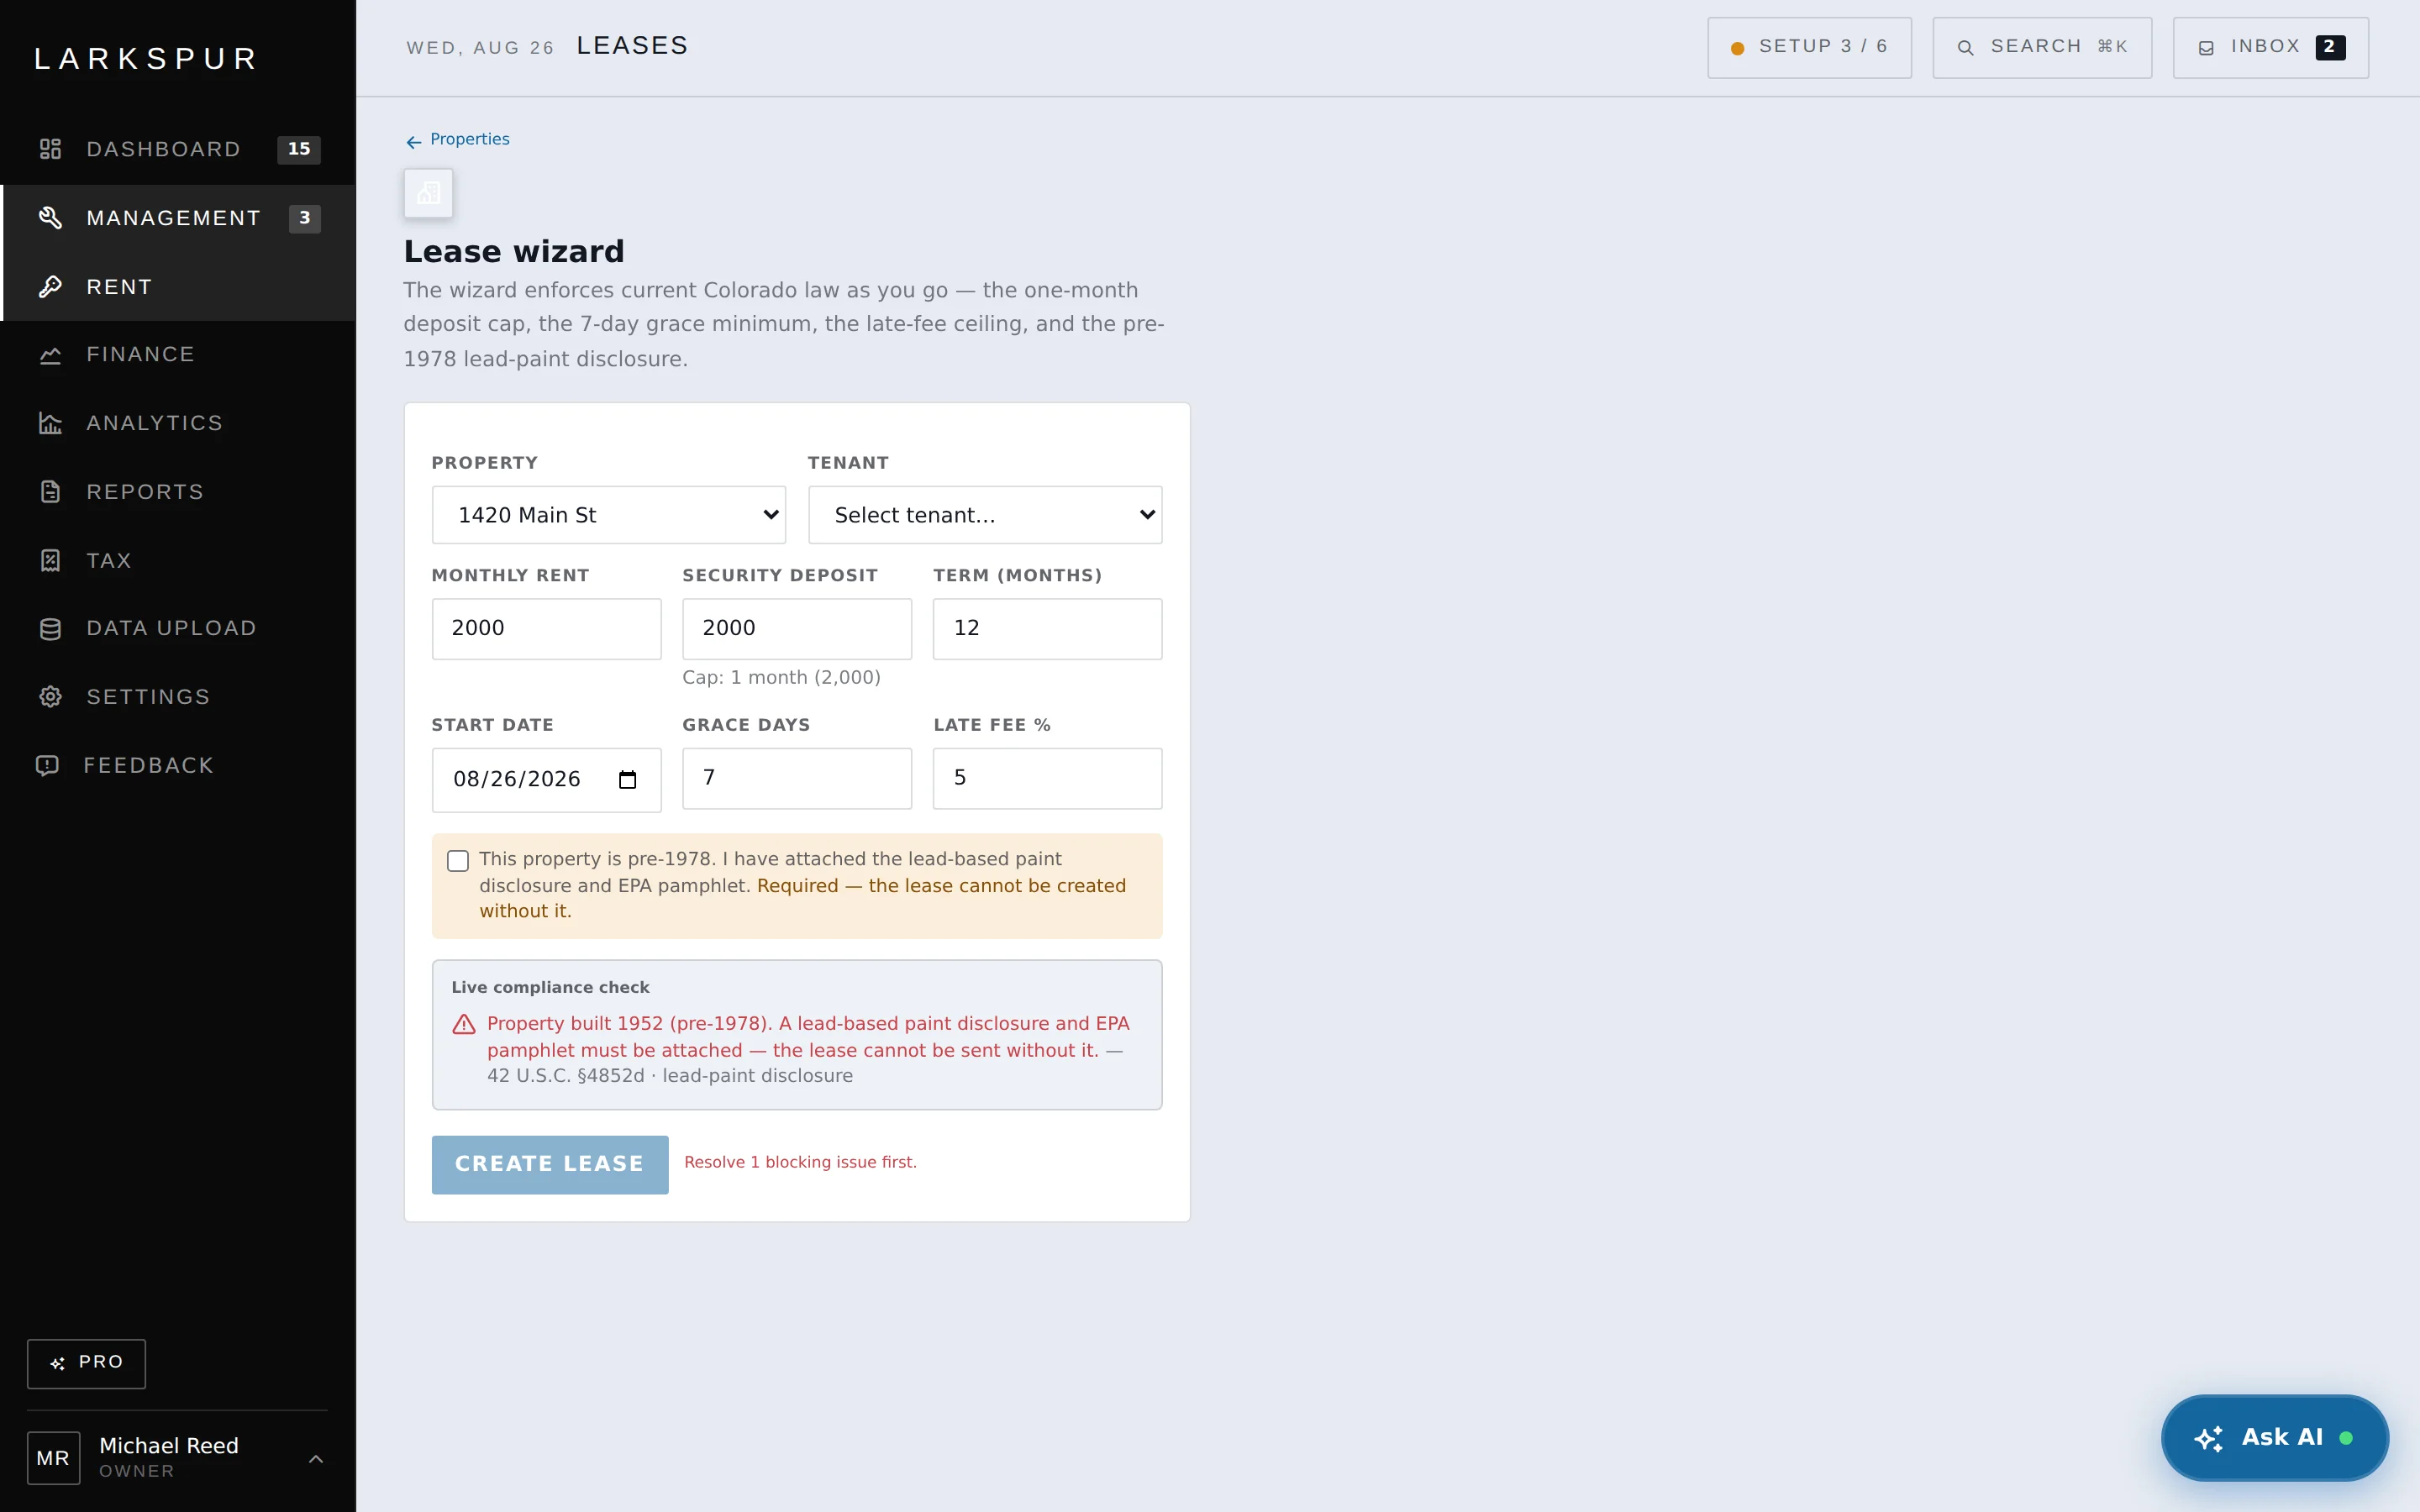Click the 'Live compliance check' heading

tap(550, 988)
